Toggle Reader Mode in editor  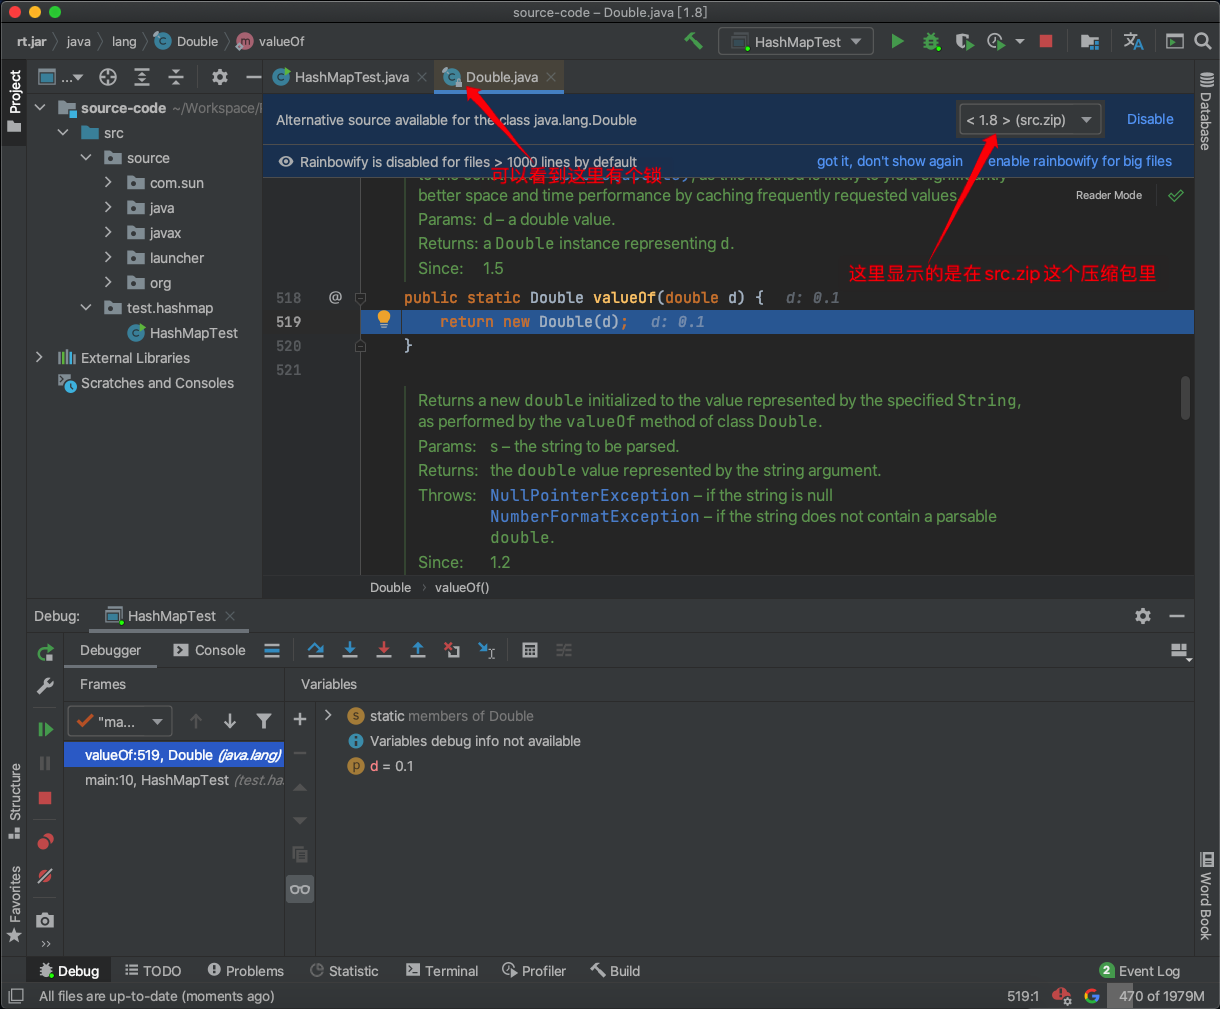tap(1108, 195)
